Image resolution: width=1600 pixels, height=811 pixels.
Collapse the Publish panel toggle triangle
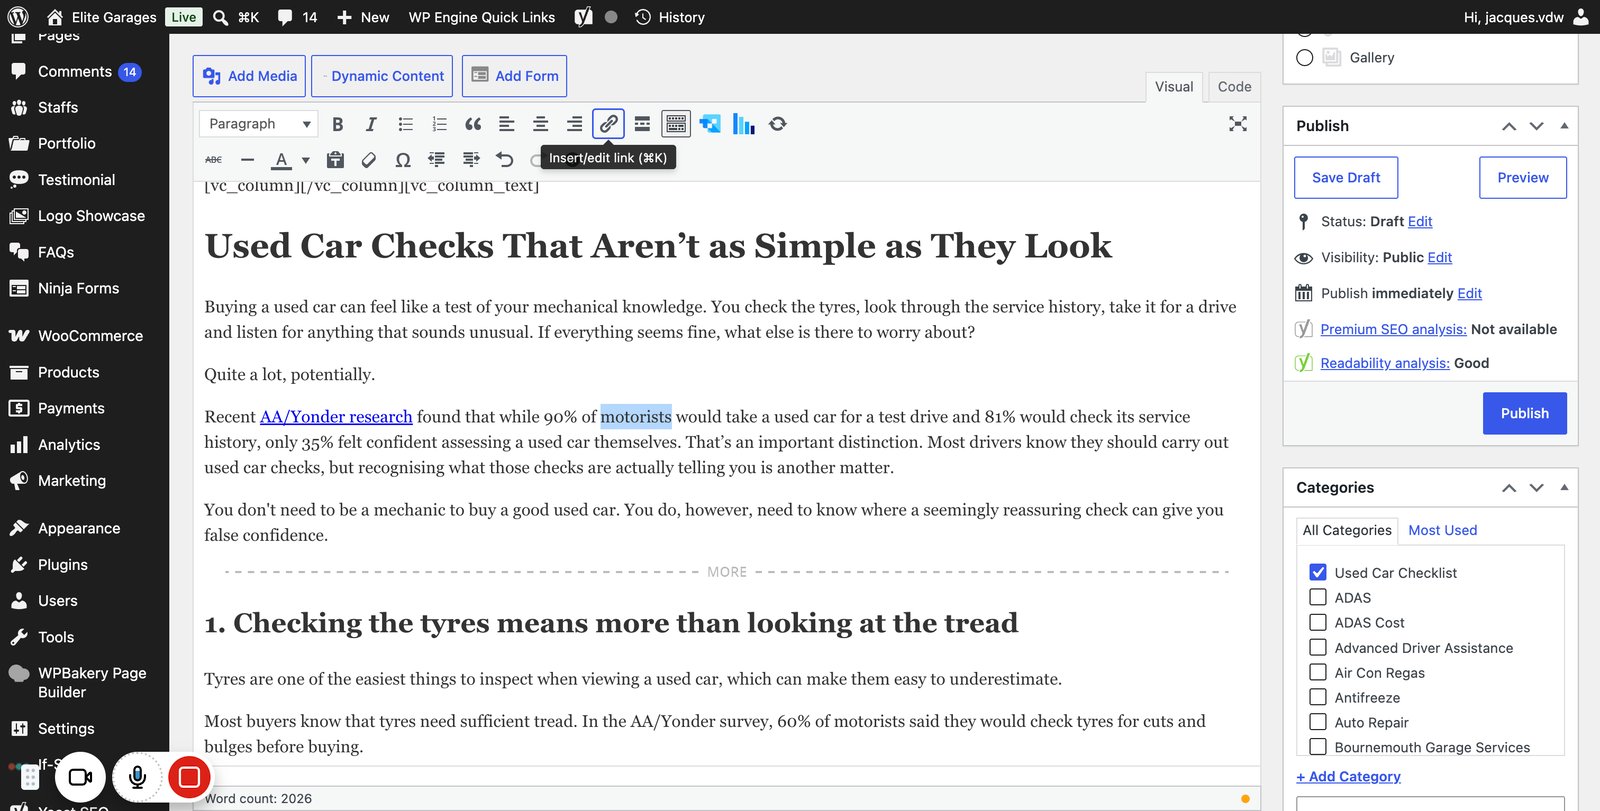(x=1564, y=126)
